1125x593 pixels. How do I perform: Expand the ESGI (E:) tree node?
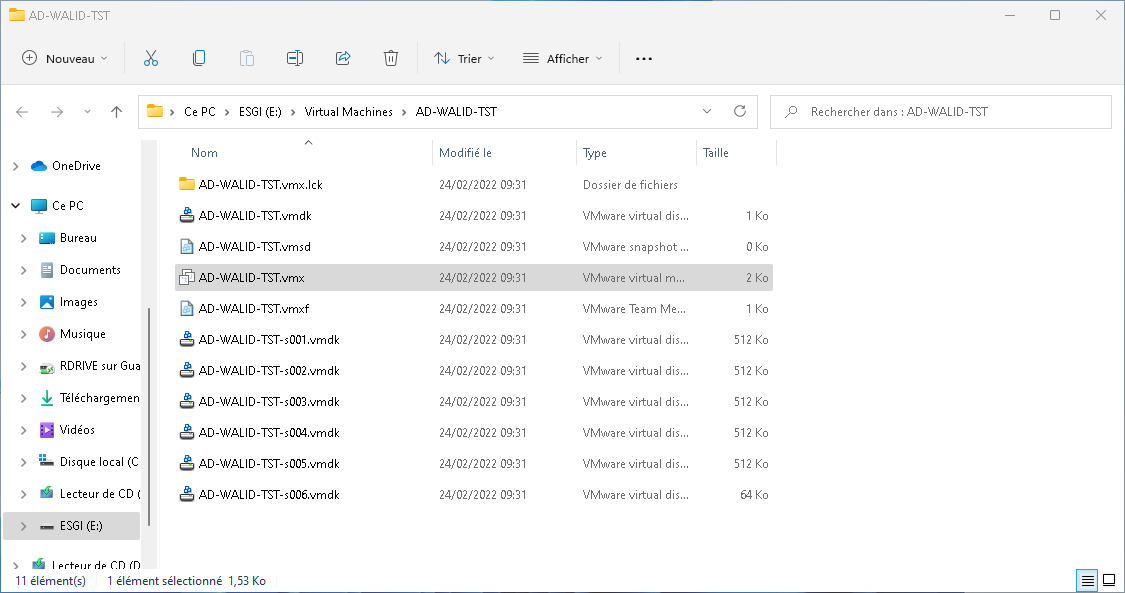[24, 526]
